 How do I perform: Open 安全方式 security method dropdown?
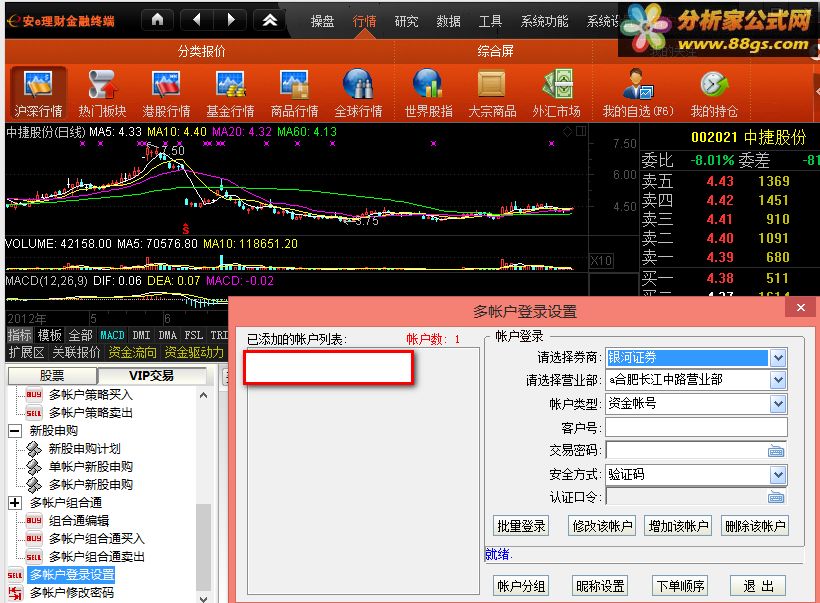pyautogui.click(x=778, y=475)
